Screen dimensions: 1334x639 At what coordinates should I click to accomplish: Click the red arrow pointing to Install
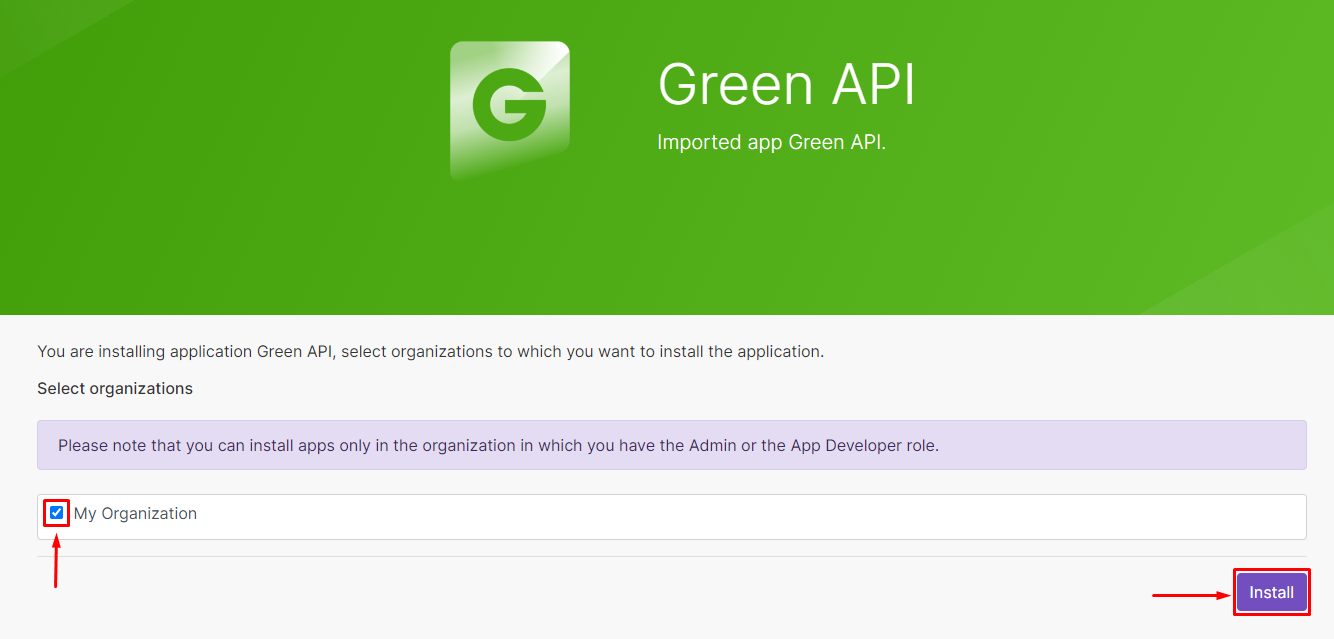(1190, 595)
